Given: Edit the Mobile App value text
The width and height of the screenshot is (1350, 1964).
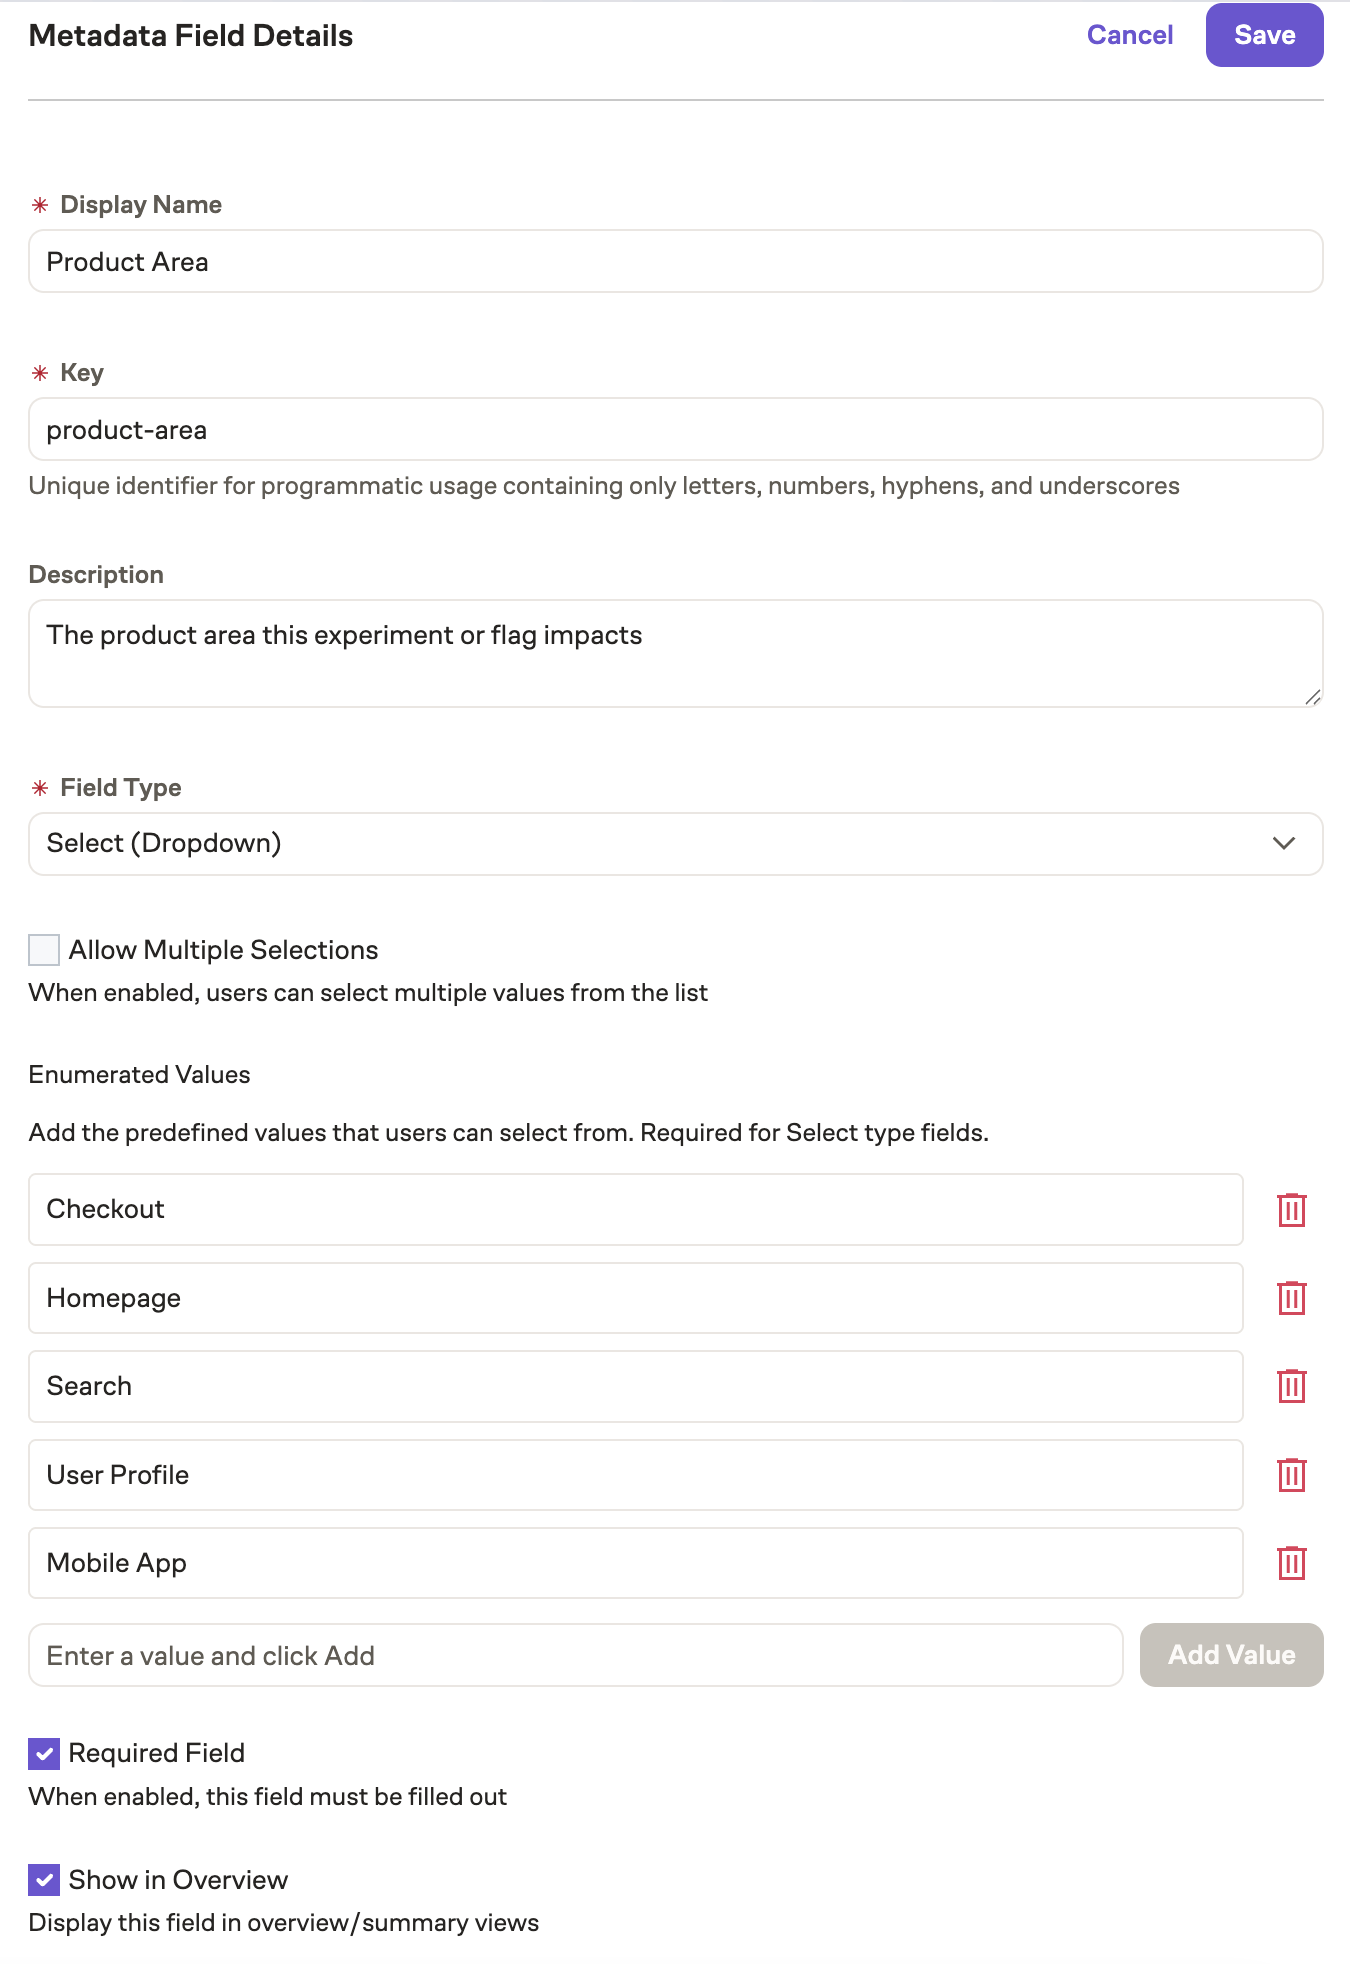Looking at the screenshot, I should (x=635, y=1563).
